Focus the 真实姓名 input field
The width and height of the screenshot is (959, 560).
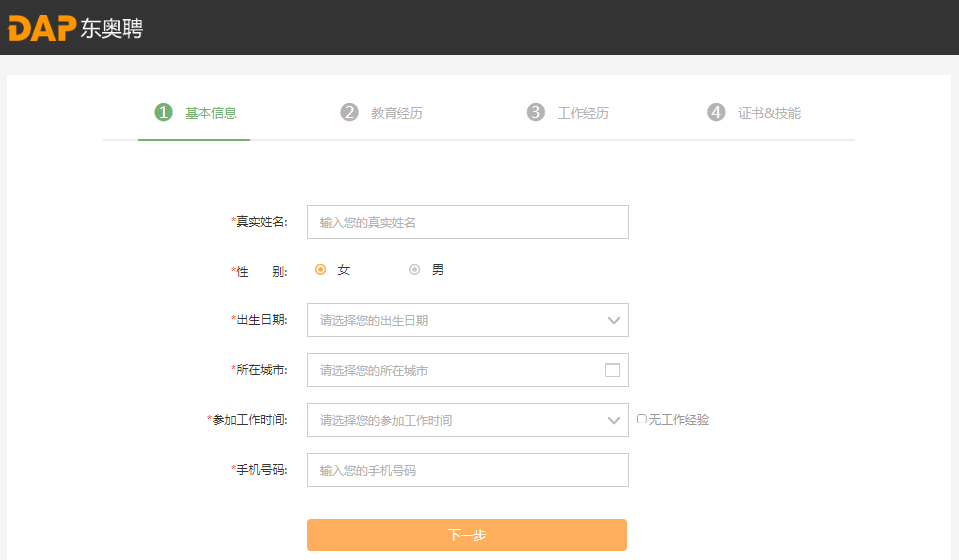tap(467, 222)
